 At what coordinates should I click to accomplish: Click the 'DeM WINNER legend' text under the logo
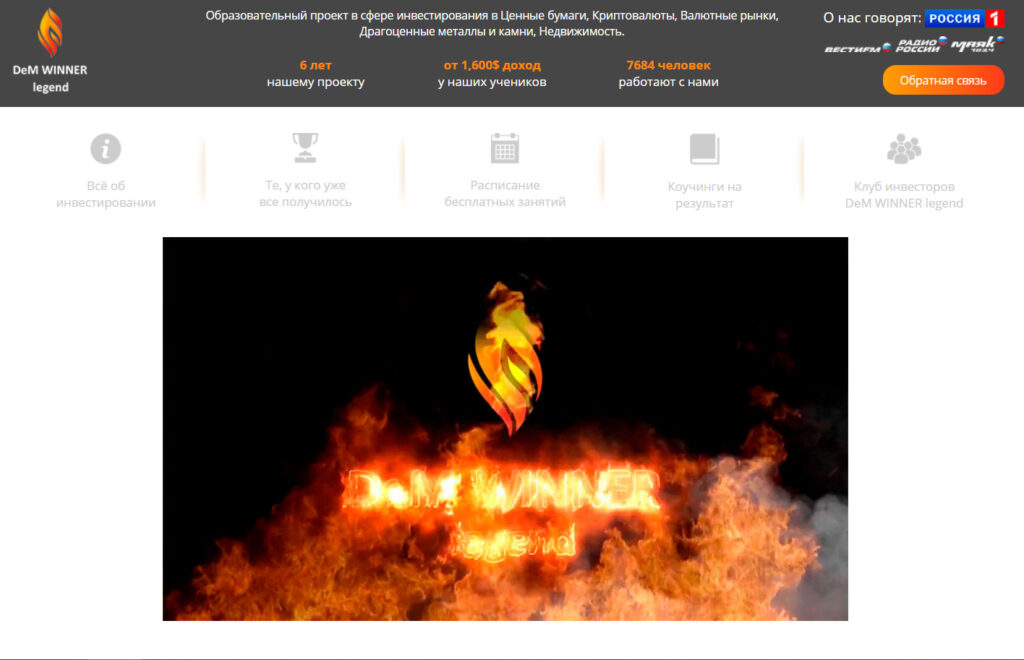[x=50, y=78]
